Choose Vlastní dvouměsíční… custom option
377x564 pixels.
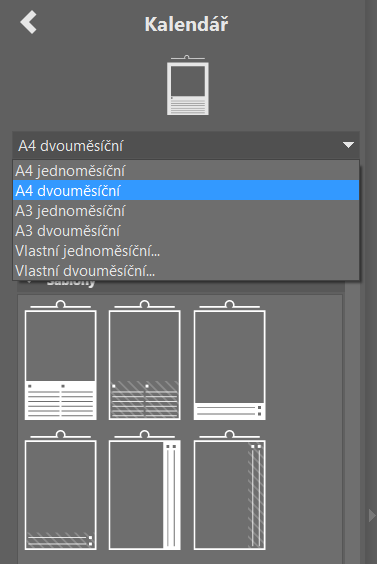(186, 270)
